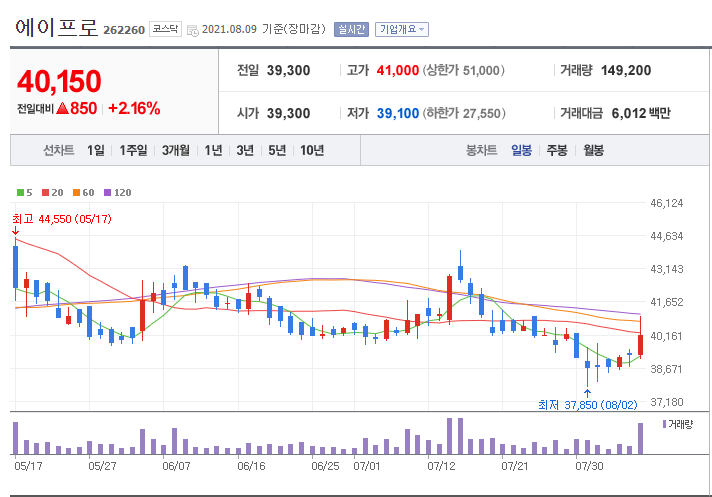Click the 거래량 value 149,200
The width and height of the screenshot is (712, 497).
pyautogui.click(x=626, y=70)
